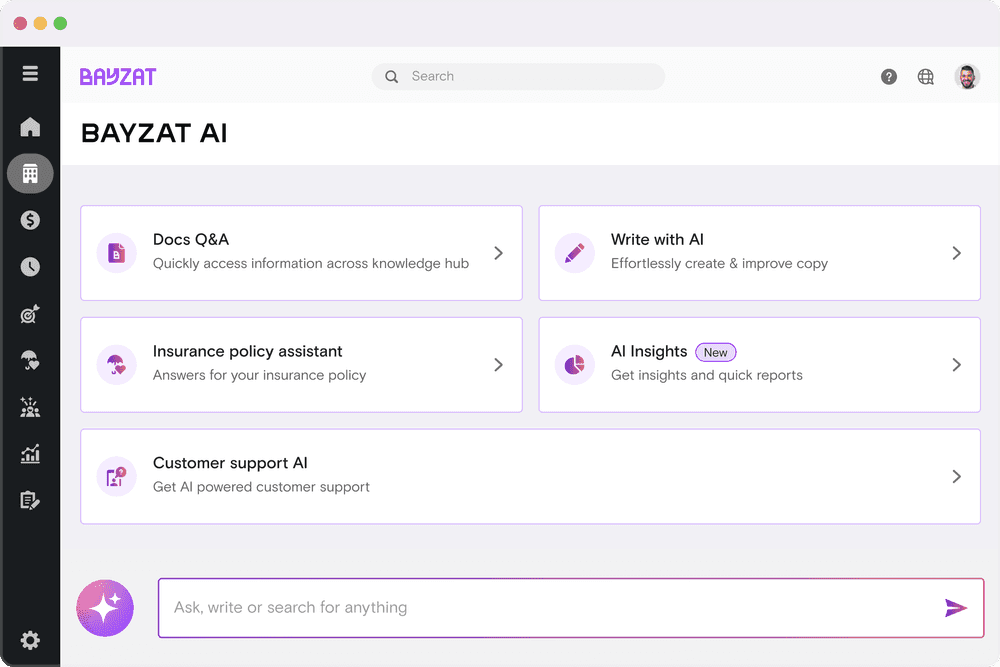Screen dimensions: 1000x667
Task: Open Insurance policy assistant card
Action: 300,364
